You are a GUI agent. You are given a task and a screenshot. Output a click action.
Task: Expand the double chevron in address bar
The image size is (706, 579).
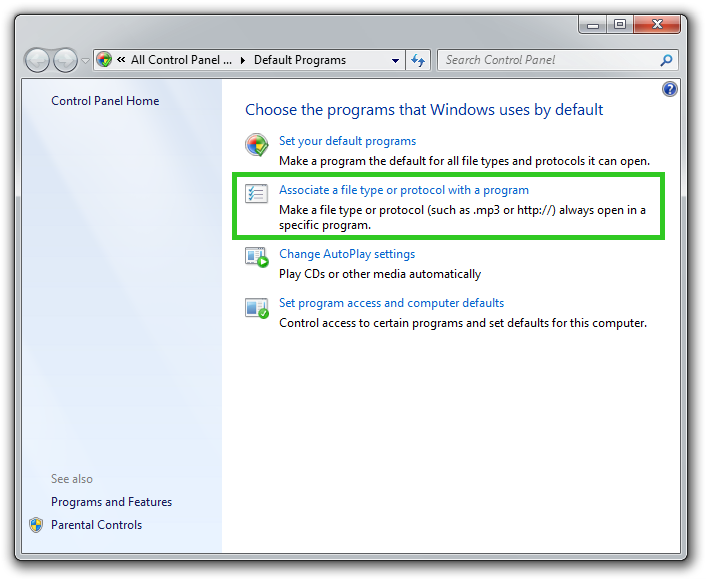coord(121,59)
